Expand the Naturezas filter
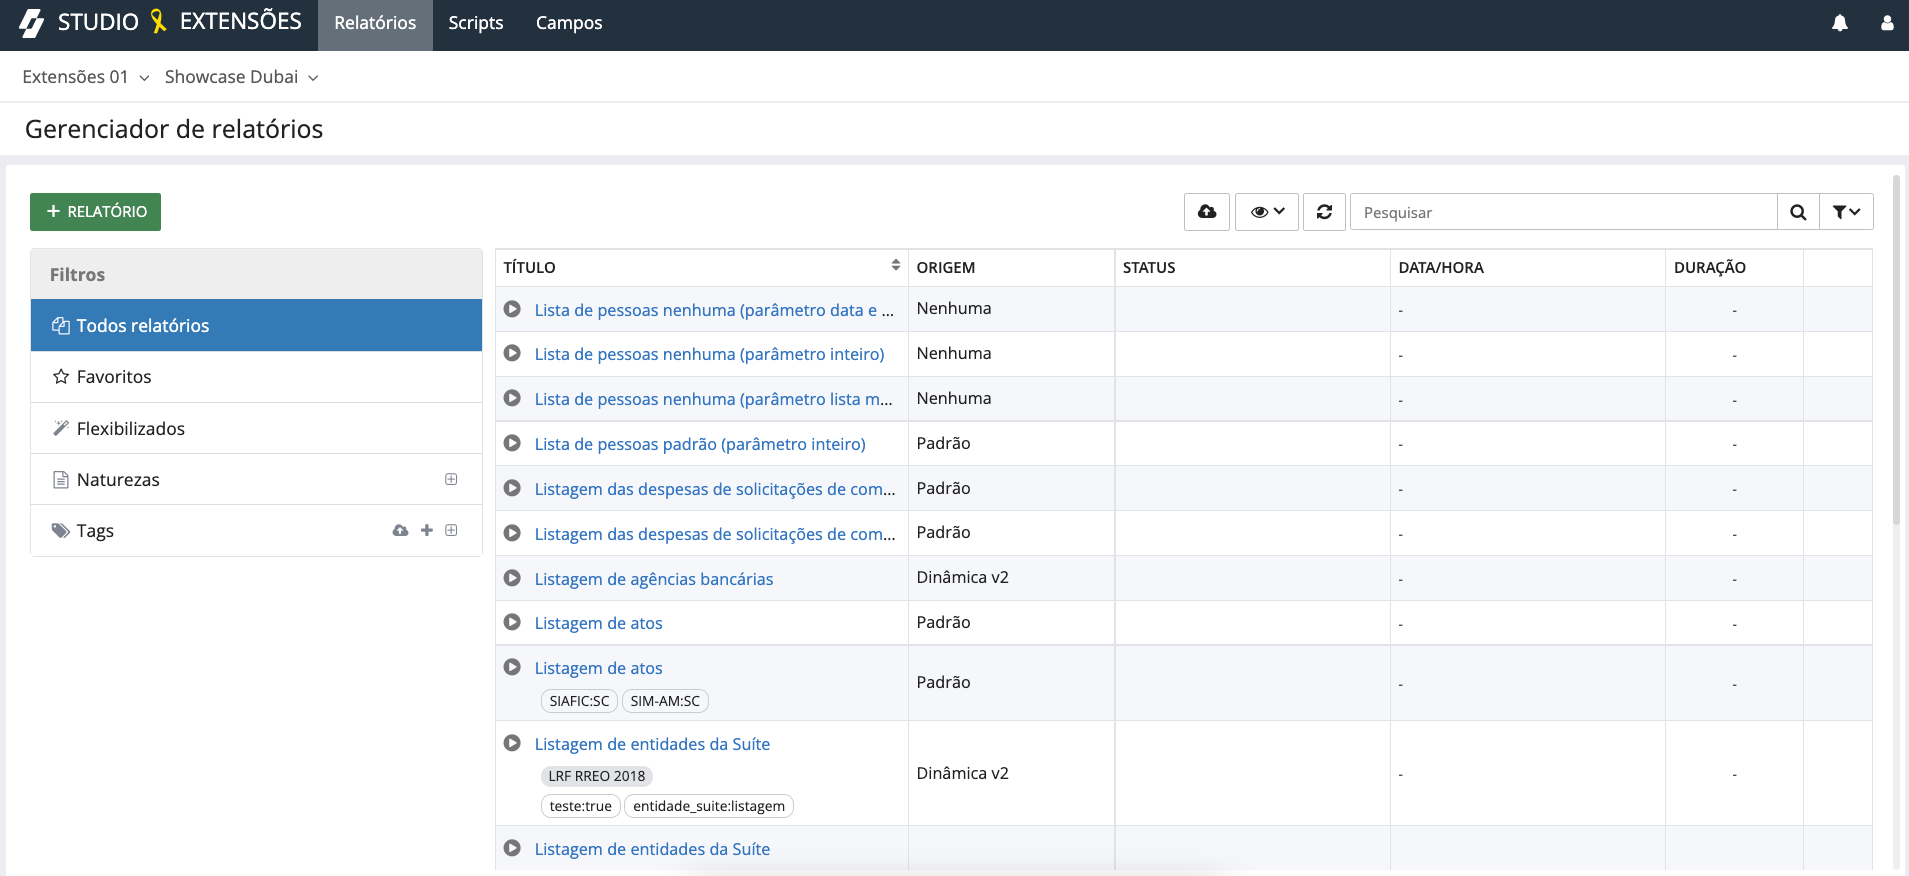1909x876 pixels. [x=451, y=479]
